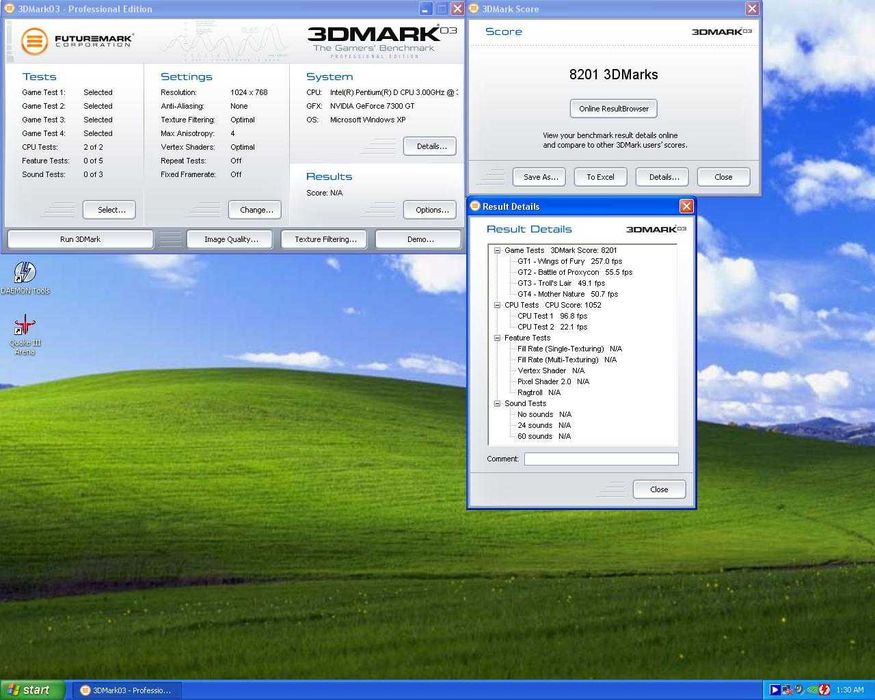
Task: Collapse the Feature Tests tree node
Action: pyautogui.click(x=497, y=338)
